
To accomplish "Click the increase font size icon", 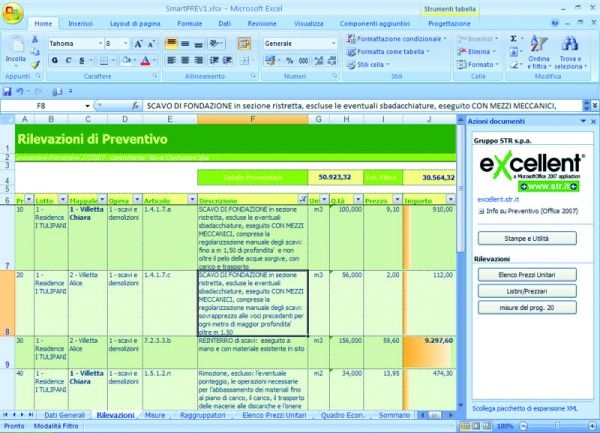I will (138, 44).
